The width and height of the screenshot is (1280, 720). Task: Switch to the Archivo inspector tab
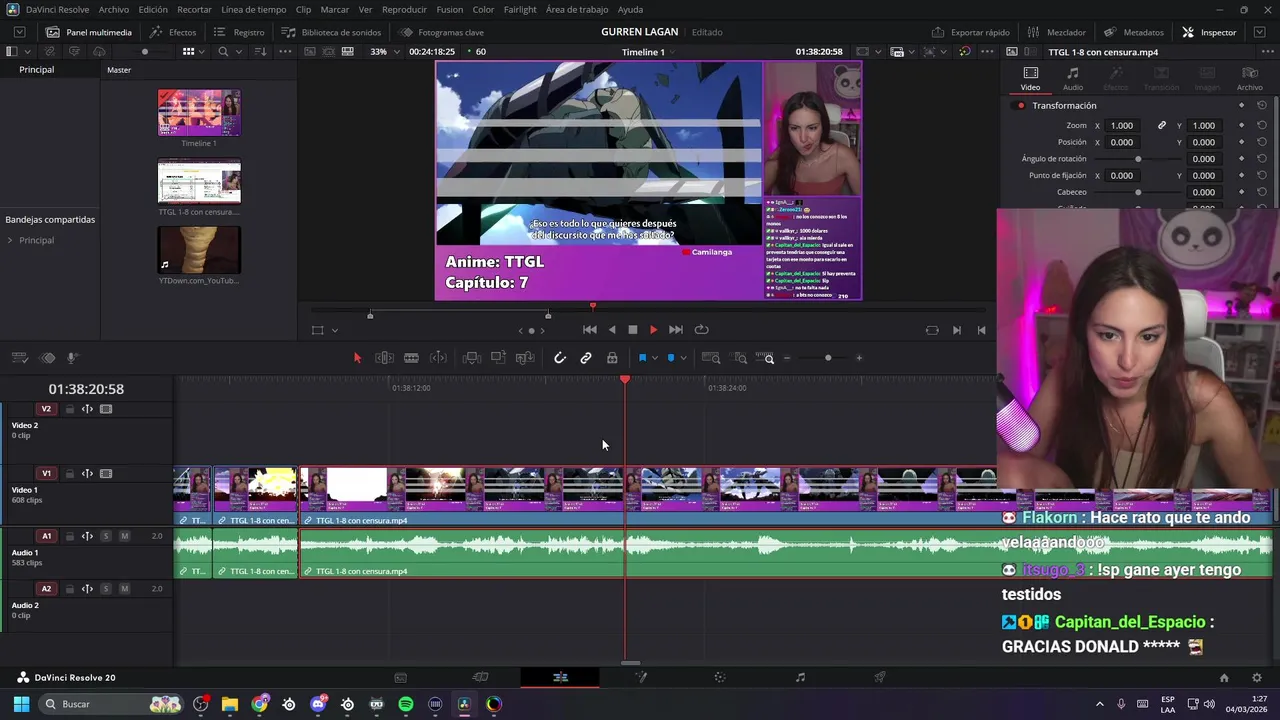click(1250, 79)
